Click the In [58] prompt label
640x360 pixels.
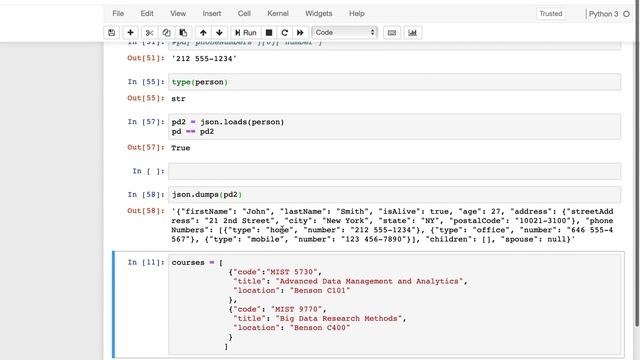click(x=146, y=195)
